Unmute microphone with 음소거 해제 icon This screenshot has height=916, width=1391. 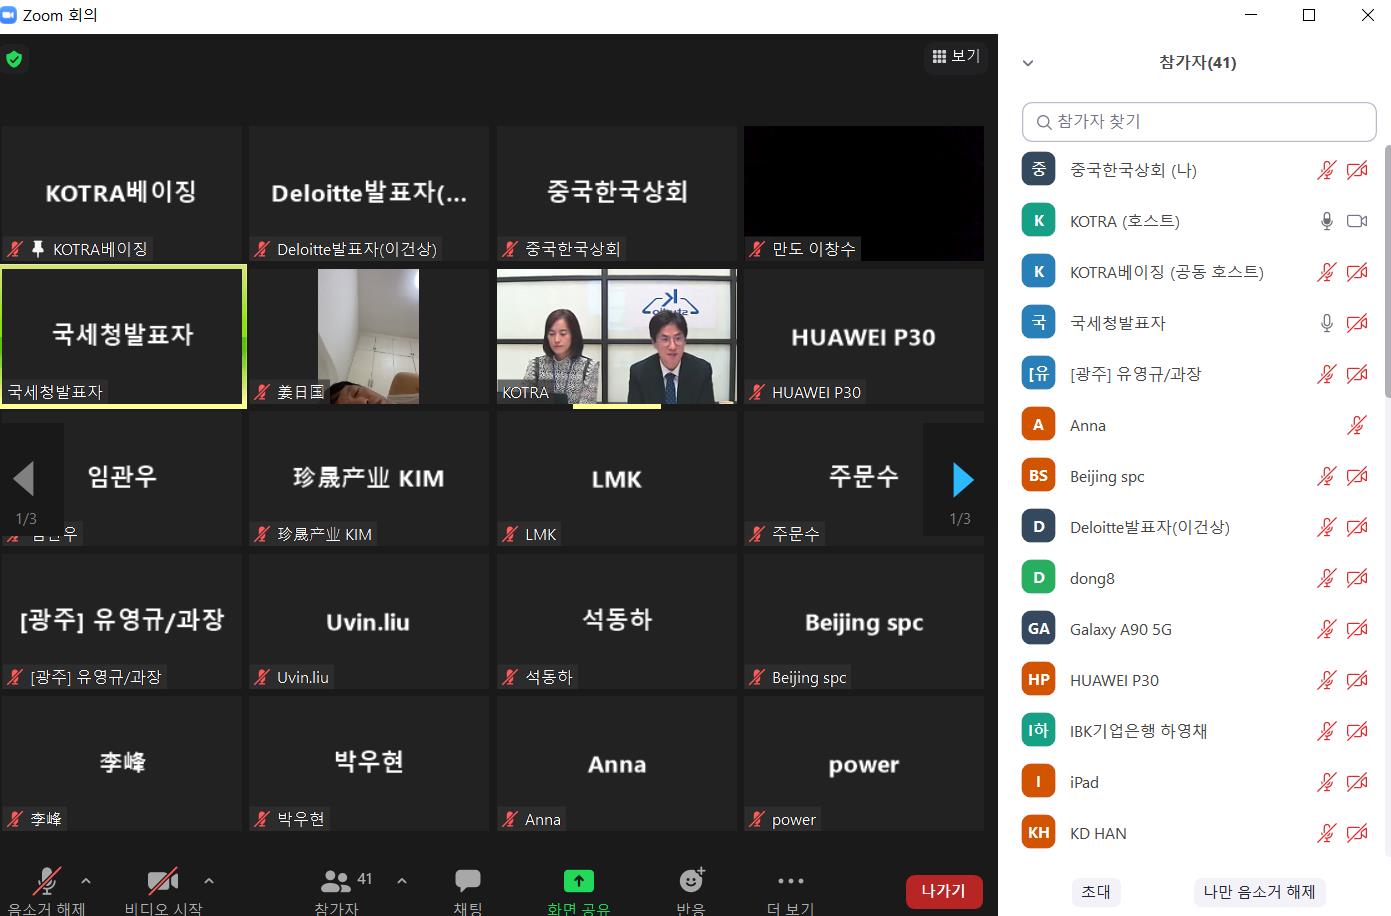coord(46,881)
